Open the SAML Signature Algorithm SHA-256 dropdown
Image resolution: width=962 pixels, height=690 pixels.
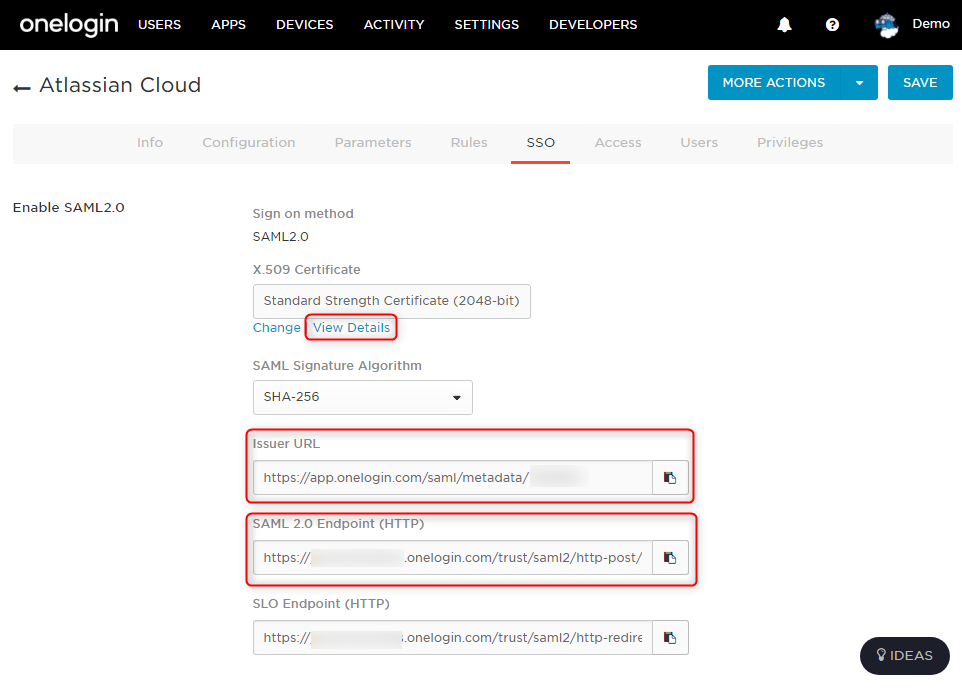pyautogui.click(x=363, y=397)
